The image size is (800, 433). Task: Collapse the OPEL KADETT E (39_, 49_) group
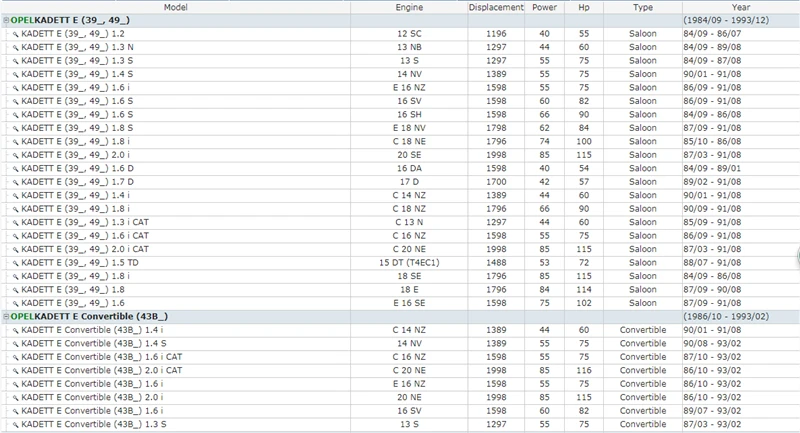click(6, 20)
